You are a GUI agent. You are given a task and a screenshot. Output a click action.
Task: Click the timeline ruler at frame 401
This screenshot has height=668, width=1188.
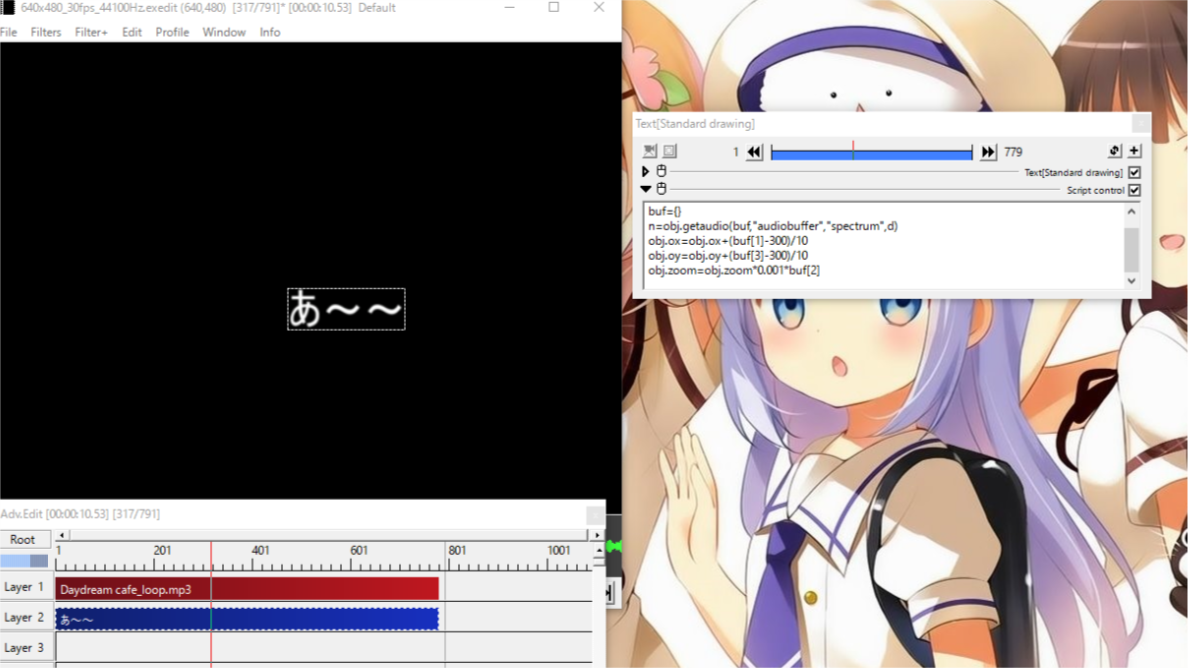point(260,551)
